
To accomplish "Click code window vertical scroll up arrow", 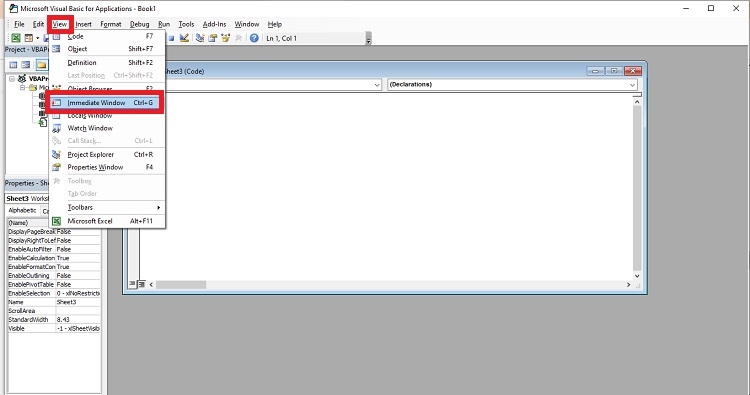I will tap(637, 102).
